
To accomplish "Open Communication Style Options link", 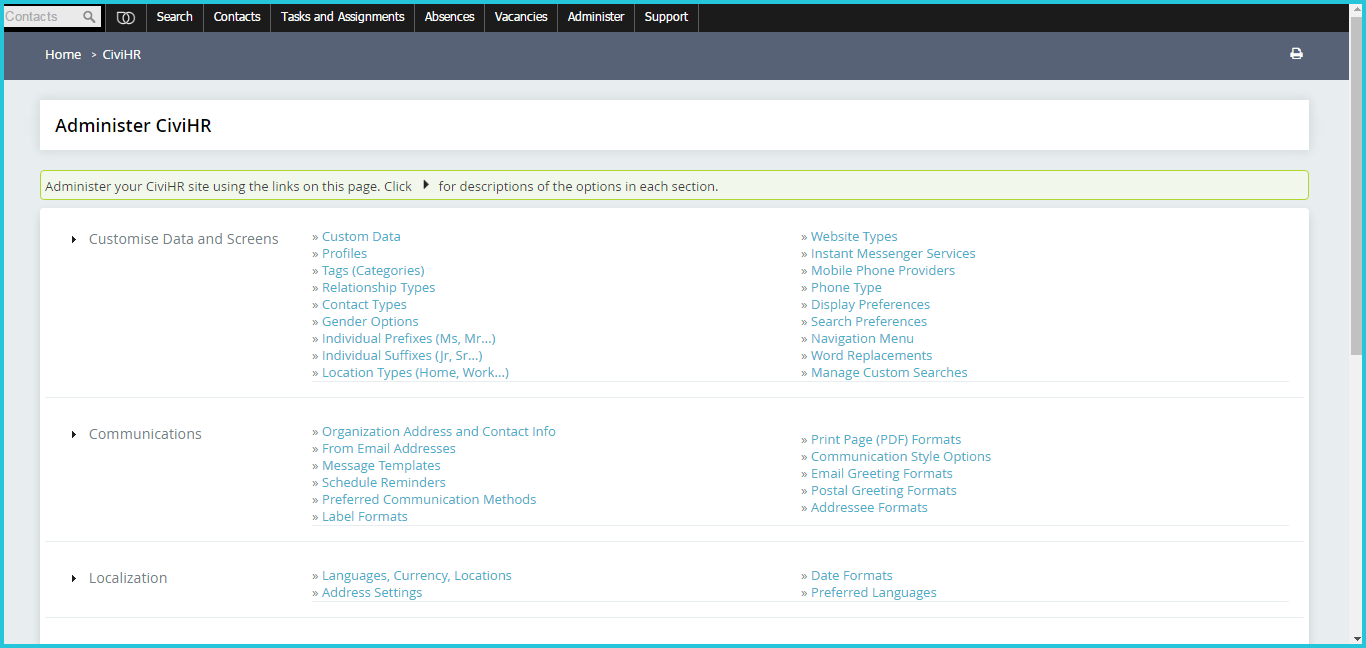I will tap(901, 457).
